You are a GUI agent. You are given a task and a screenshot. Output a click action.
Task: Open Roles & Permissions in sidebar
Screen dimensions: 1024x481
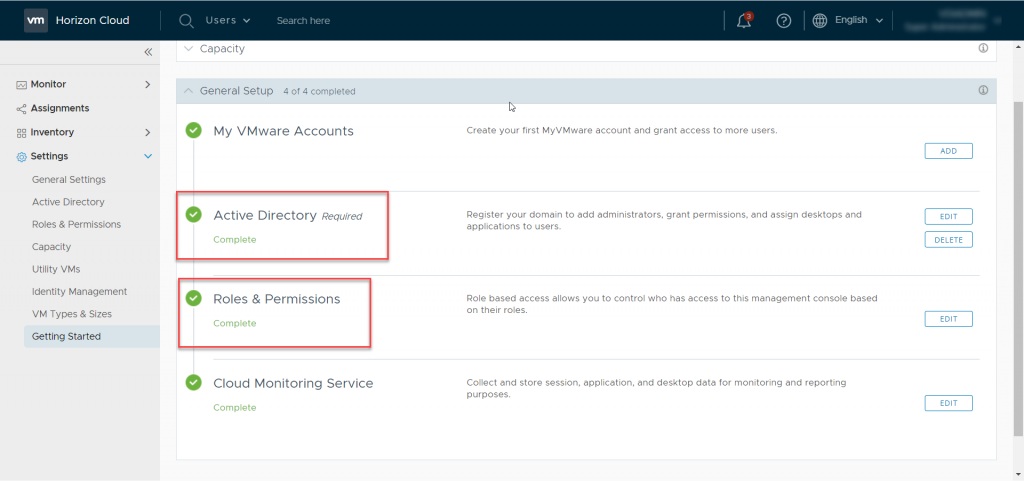(76, 225)
